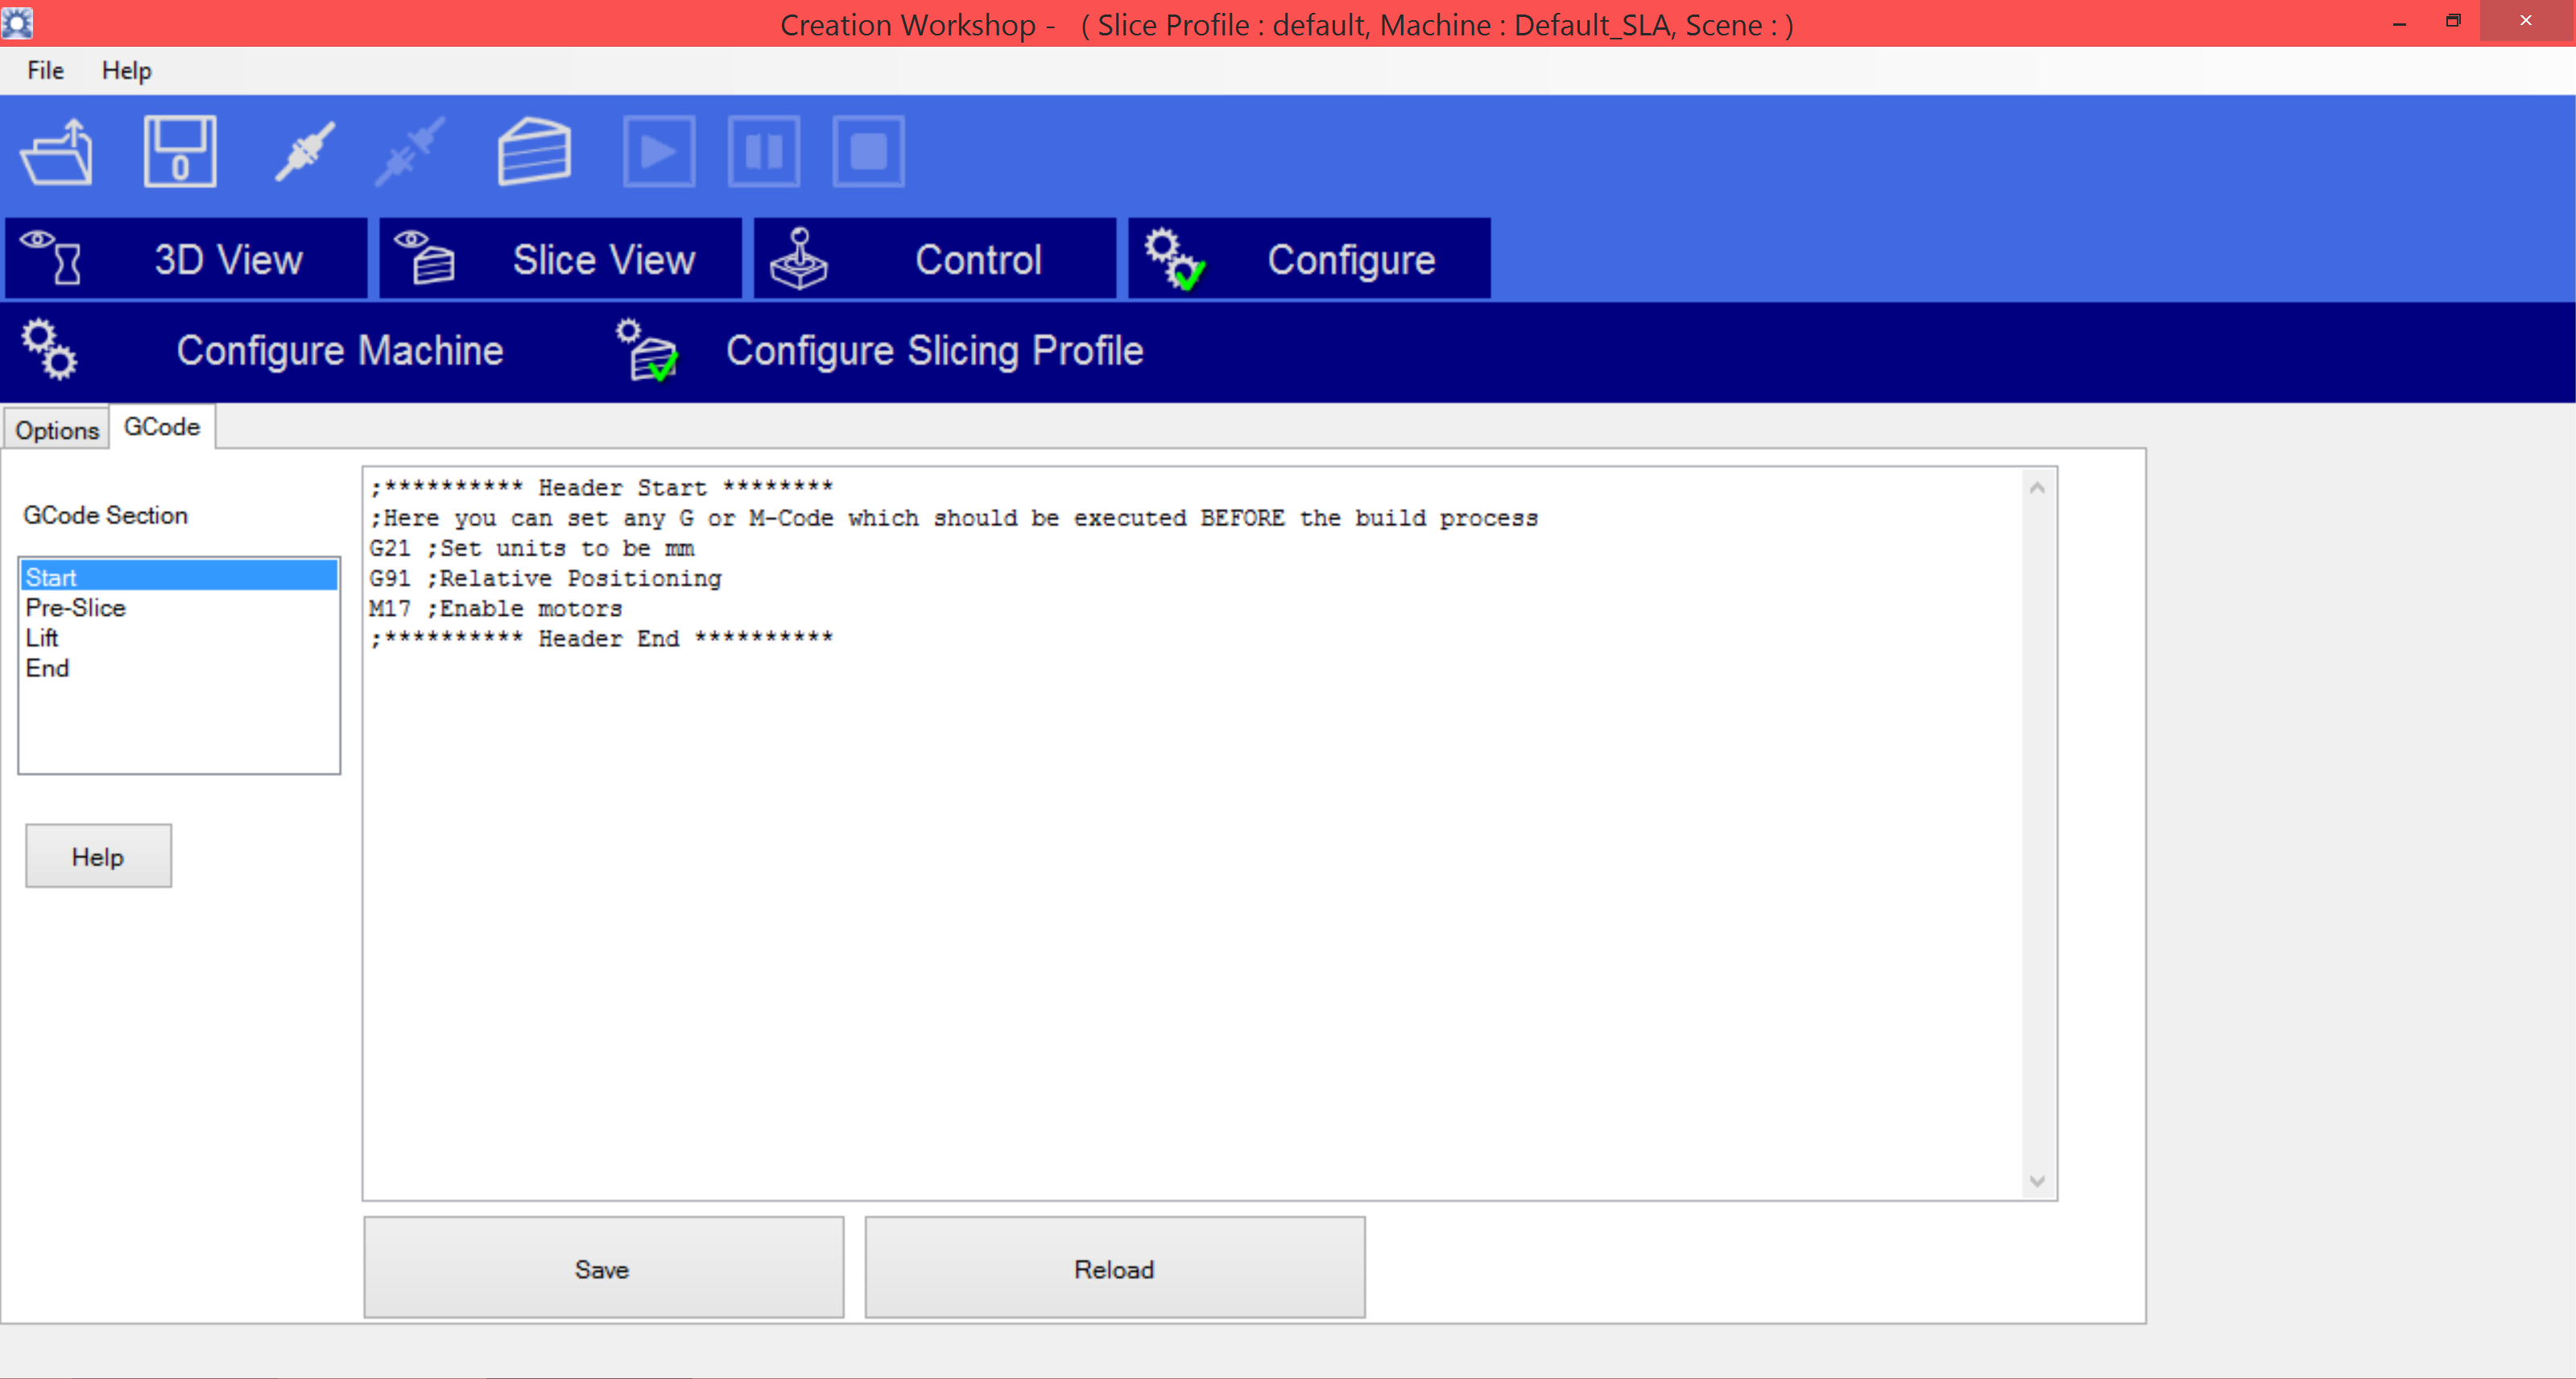Open the Slice View tab
The width and height of the screenshot is (2576, 1379).
coord(561,259)
